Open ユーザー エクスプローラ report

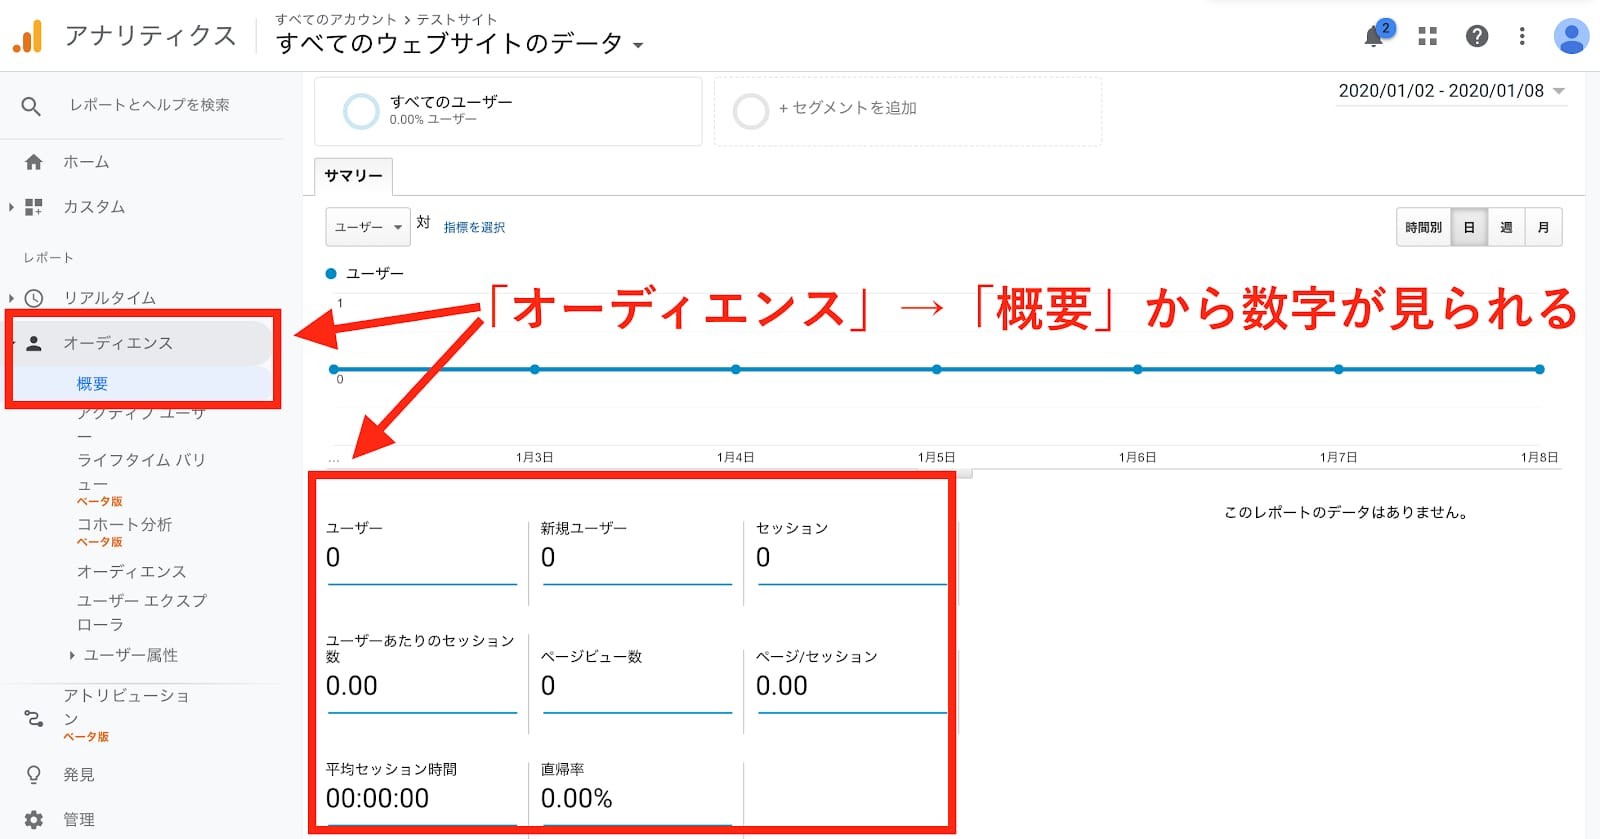coord(142,612)
